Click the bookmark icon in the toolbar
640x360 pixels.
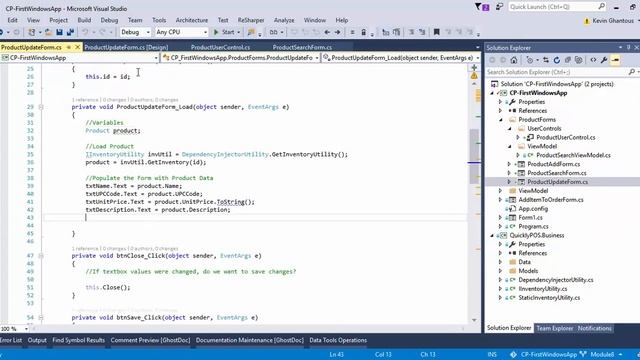436,32
